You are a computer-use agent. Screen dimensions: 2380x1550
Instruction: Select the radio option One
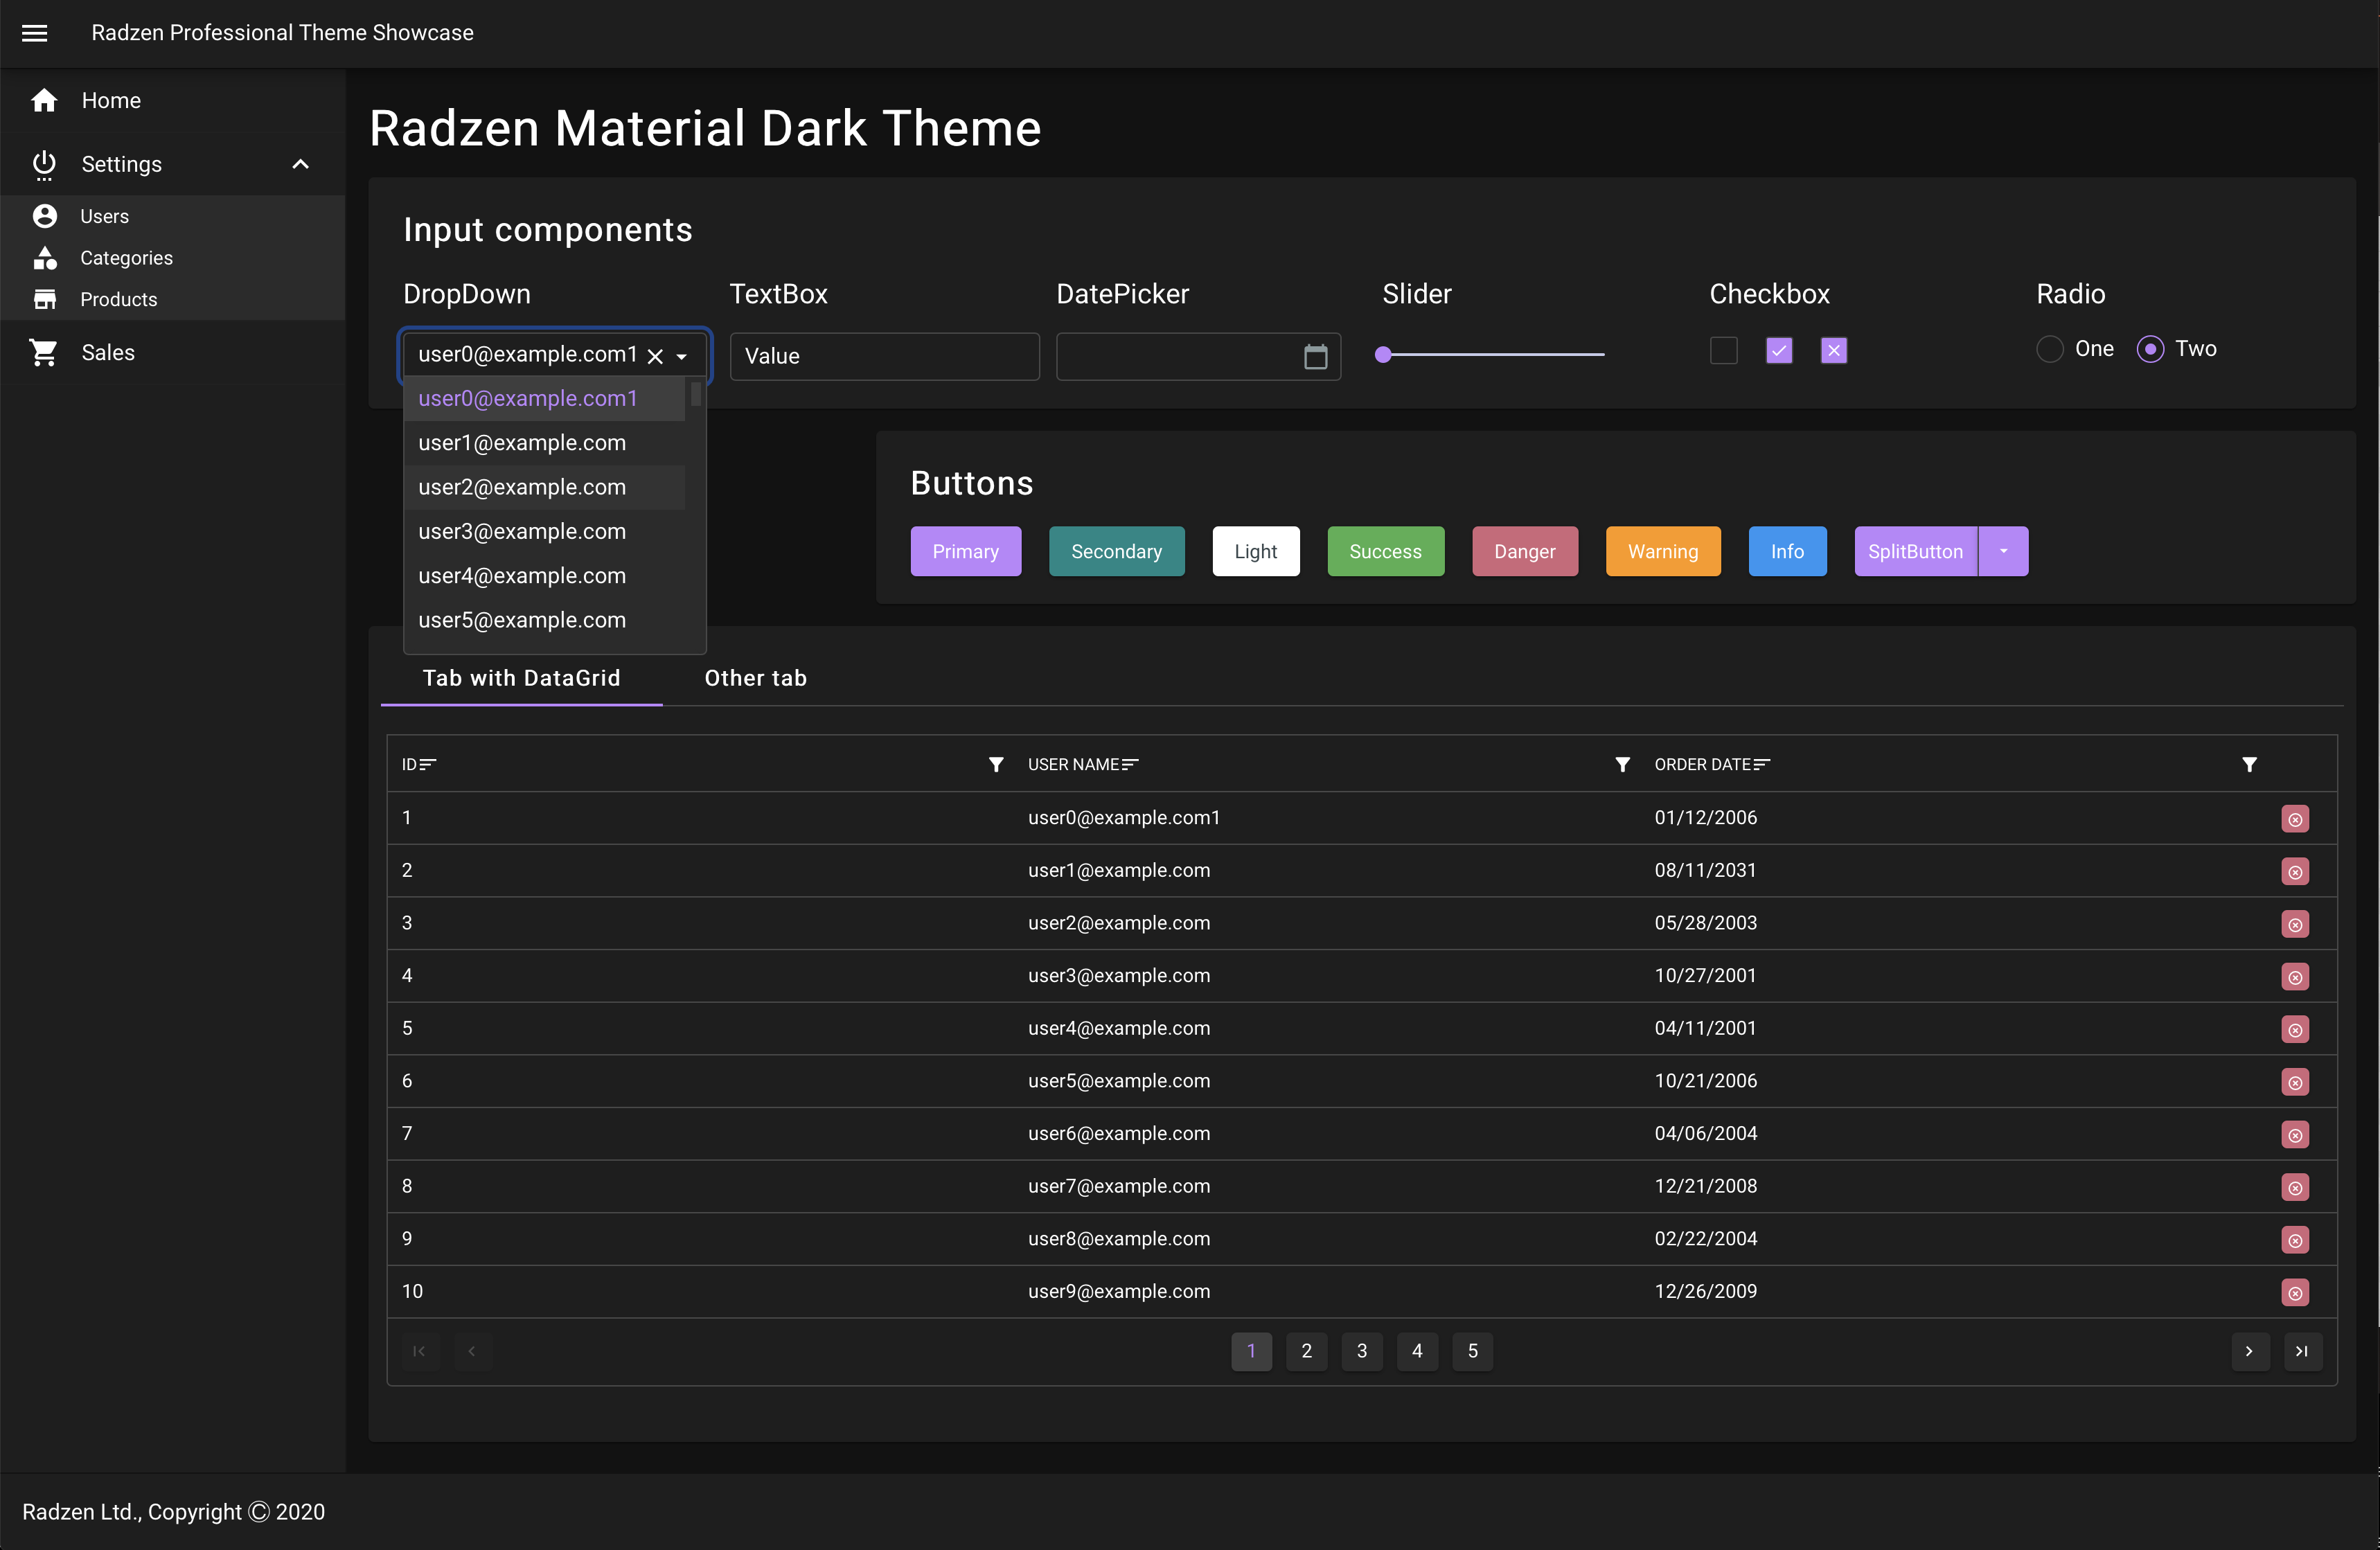pos(2049,349)
